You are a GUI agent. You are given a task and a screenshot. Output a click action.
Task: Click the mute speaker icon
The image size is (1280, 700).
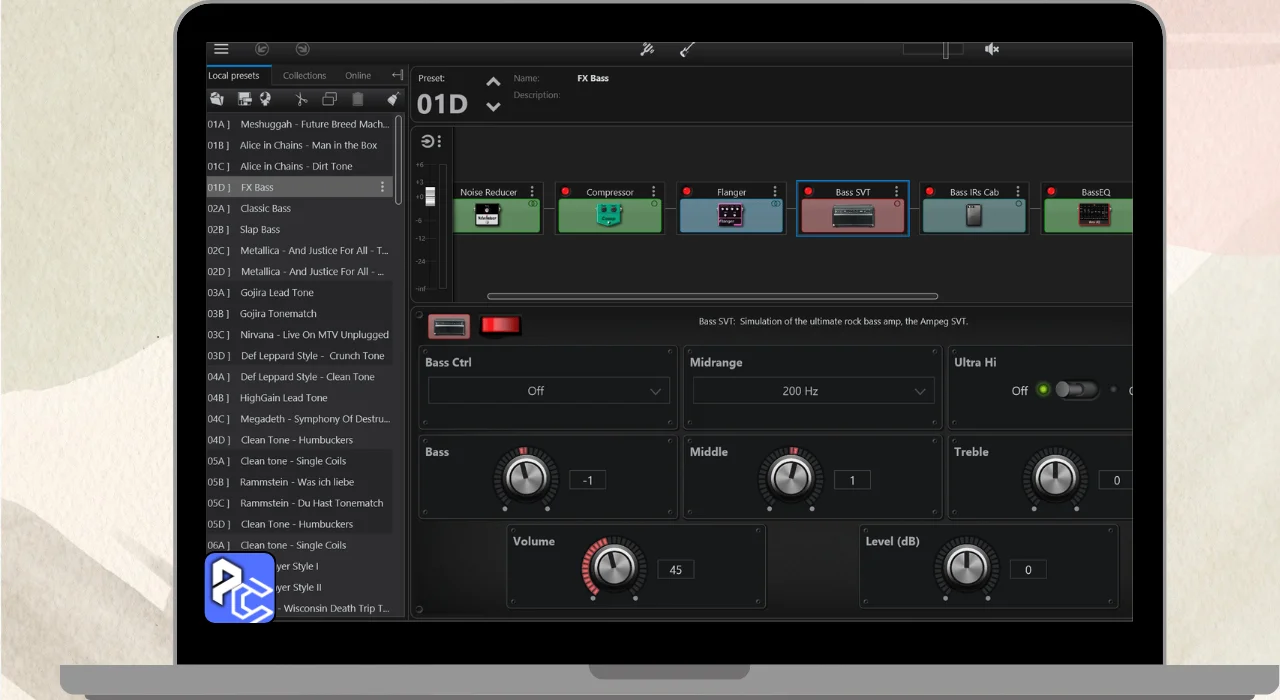992,49
